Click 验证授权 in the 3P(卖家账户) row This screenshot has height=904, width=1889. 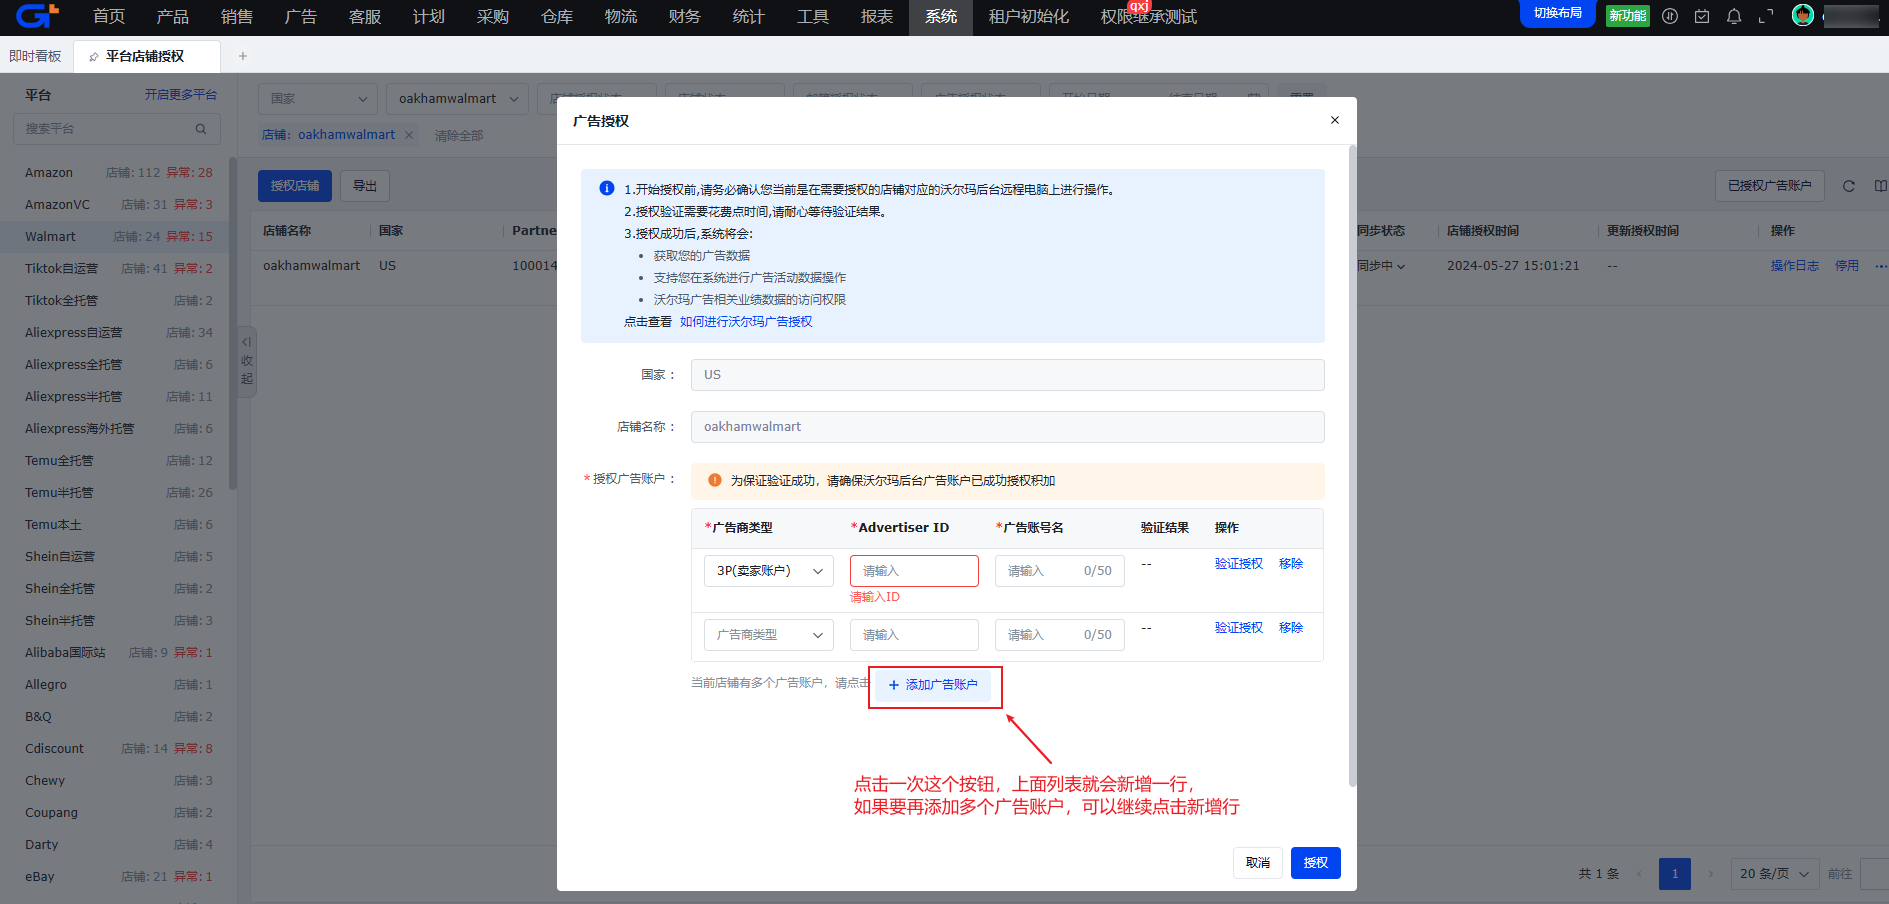1239,564
